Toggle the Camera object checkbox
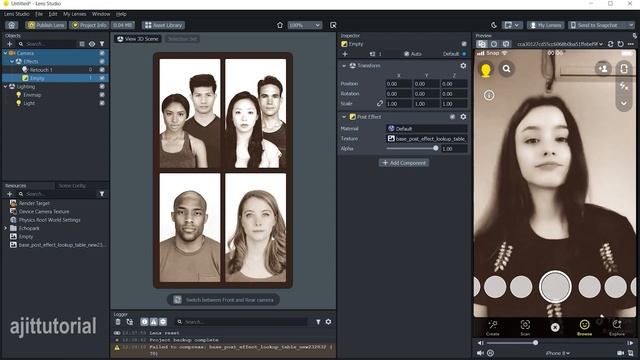The image size is (640, 360). pyautogui.click(x=102, y=53)
